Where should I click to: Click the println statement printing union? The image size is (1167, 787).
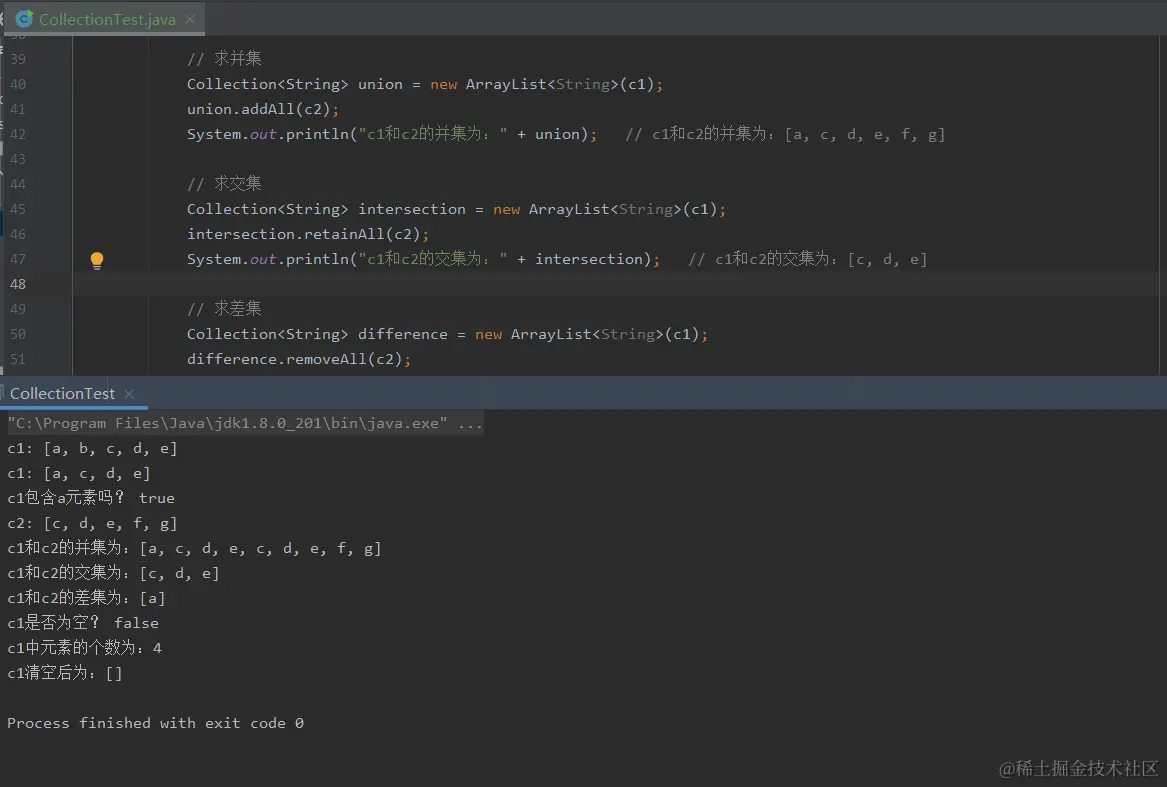point(392,135)
